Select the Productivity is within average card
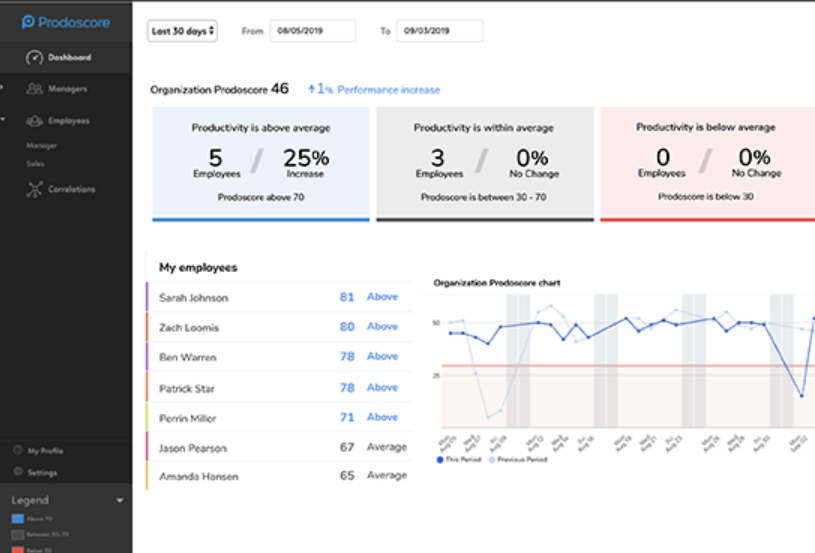This screenshot has width=815, height=553. pos(485,164)
